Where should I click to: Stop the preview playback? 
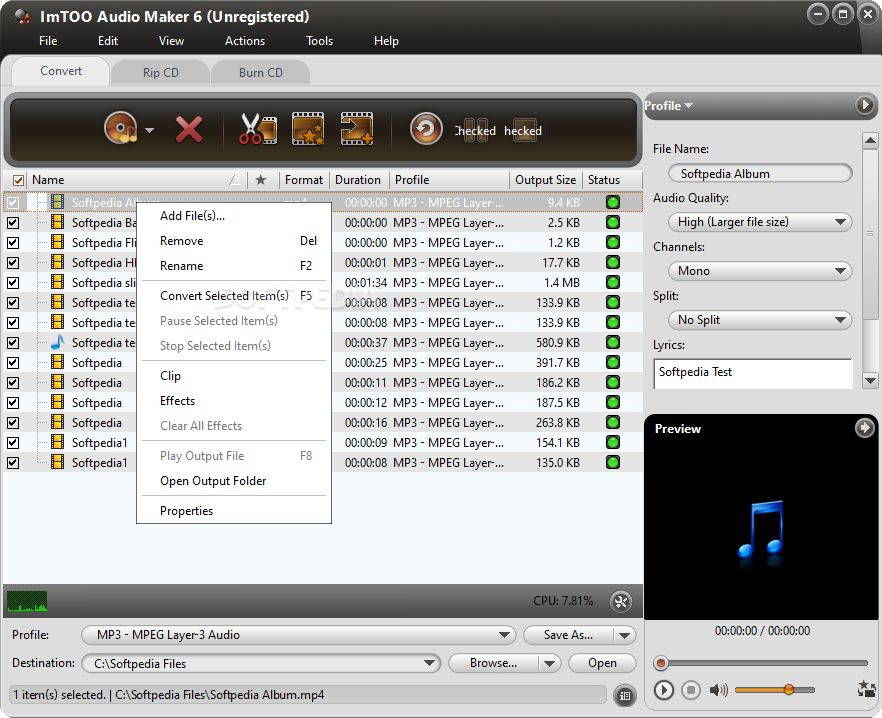[691, 690]
